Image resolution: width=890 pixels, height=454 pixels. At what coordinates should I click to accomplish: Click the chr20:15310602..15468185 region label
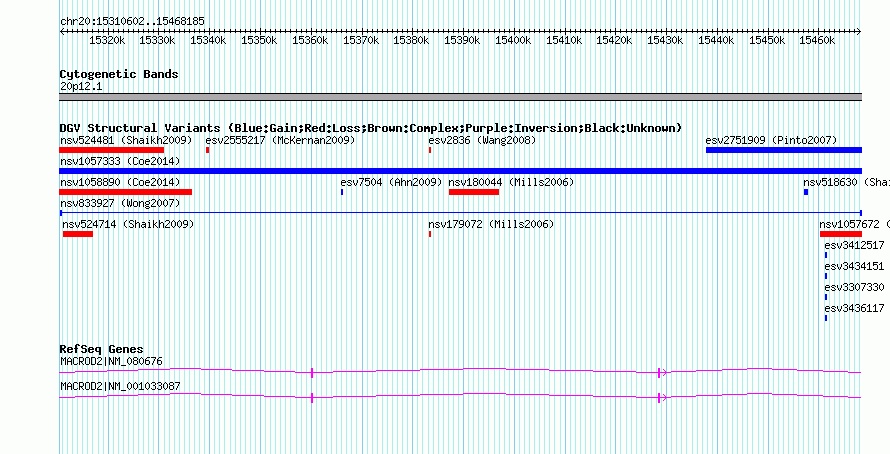click(x=132, y=21)
